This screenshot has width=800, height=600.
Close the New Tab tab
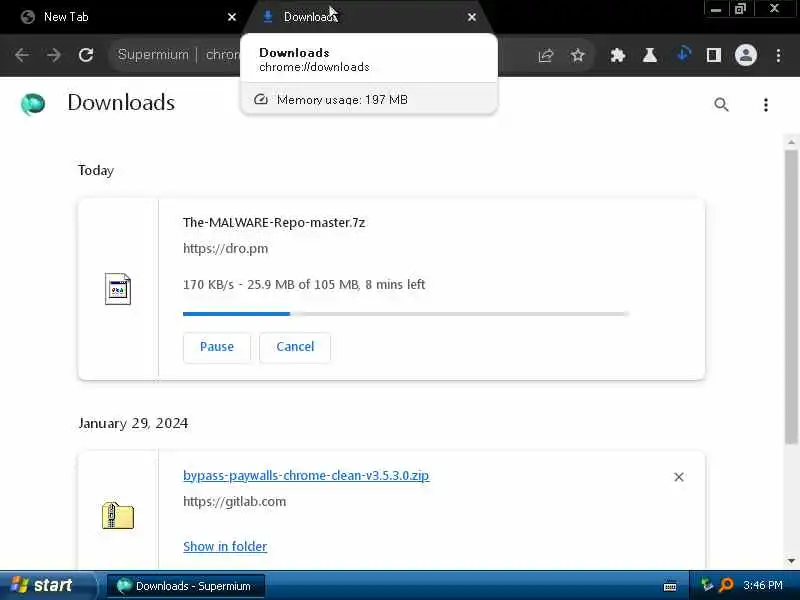pyautogui.click(x=232, y=17)
